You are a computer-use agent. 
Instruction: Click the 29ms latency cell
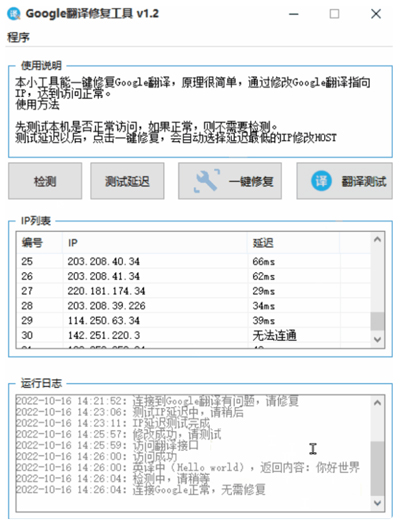(x=264, y=291)
